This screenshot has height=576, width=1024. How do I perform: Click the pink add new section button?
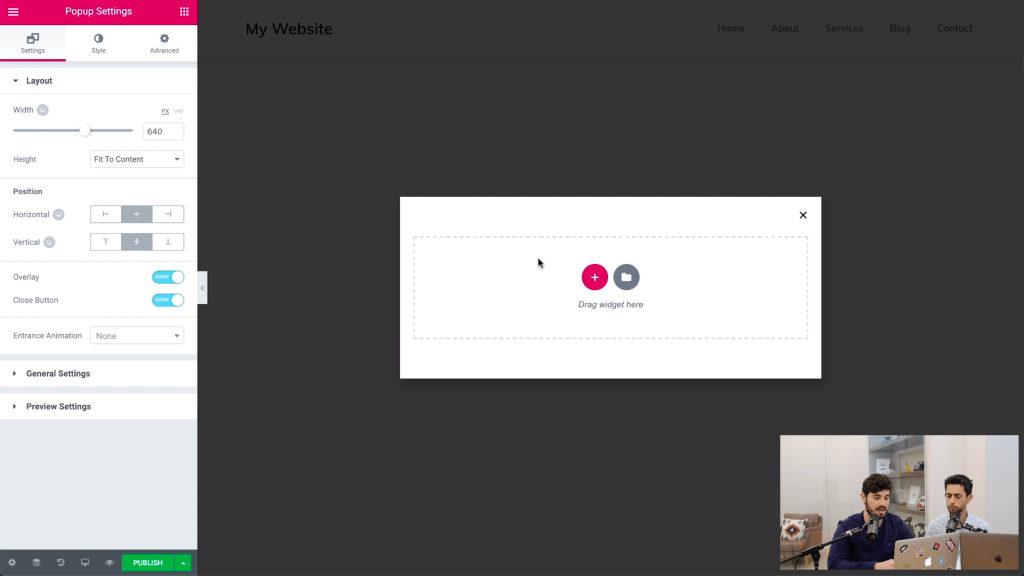click(594, 277)
